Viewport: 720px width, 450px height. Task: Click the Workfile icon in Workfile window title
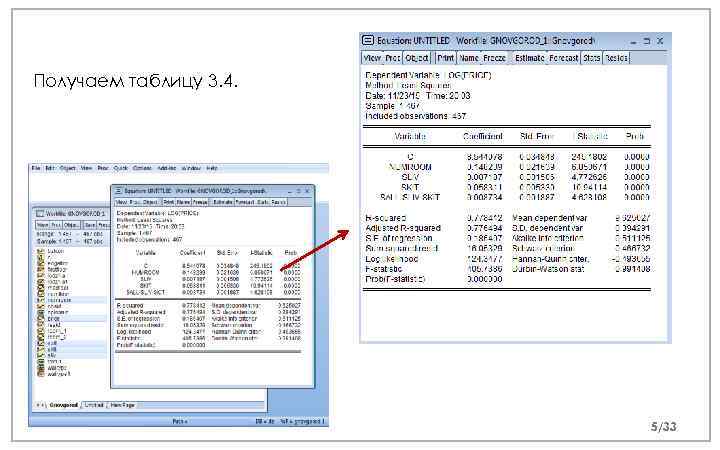click(40, 214)
